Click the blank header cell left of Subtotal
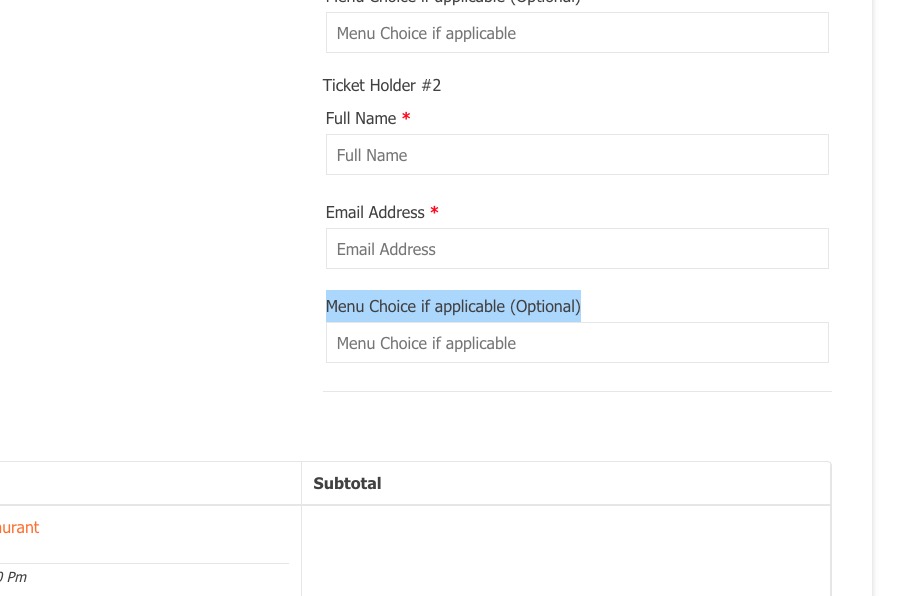The width and height of the screenshot is (923, 596). coord(150,483)
